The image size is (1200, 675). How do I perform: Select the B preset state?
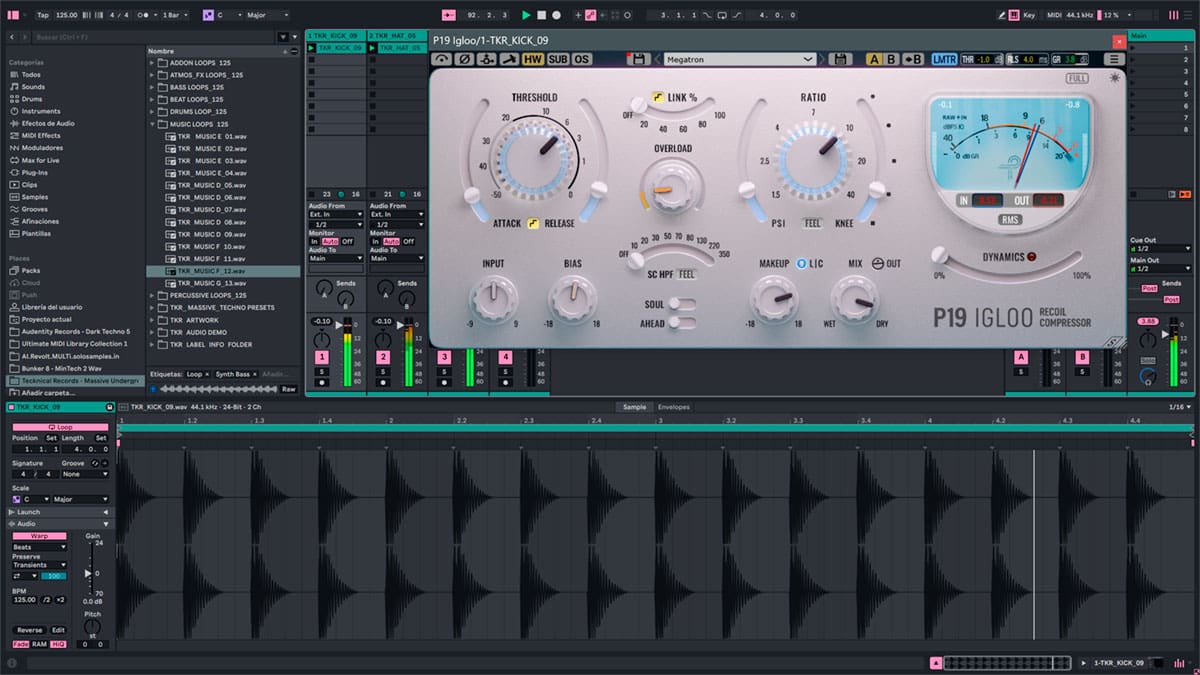pyautogui.click(x=892, y=59)
